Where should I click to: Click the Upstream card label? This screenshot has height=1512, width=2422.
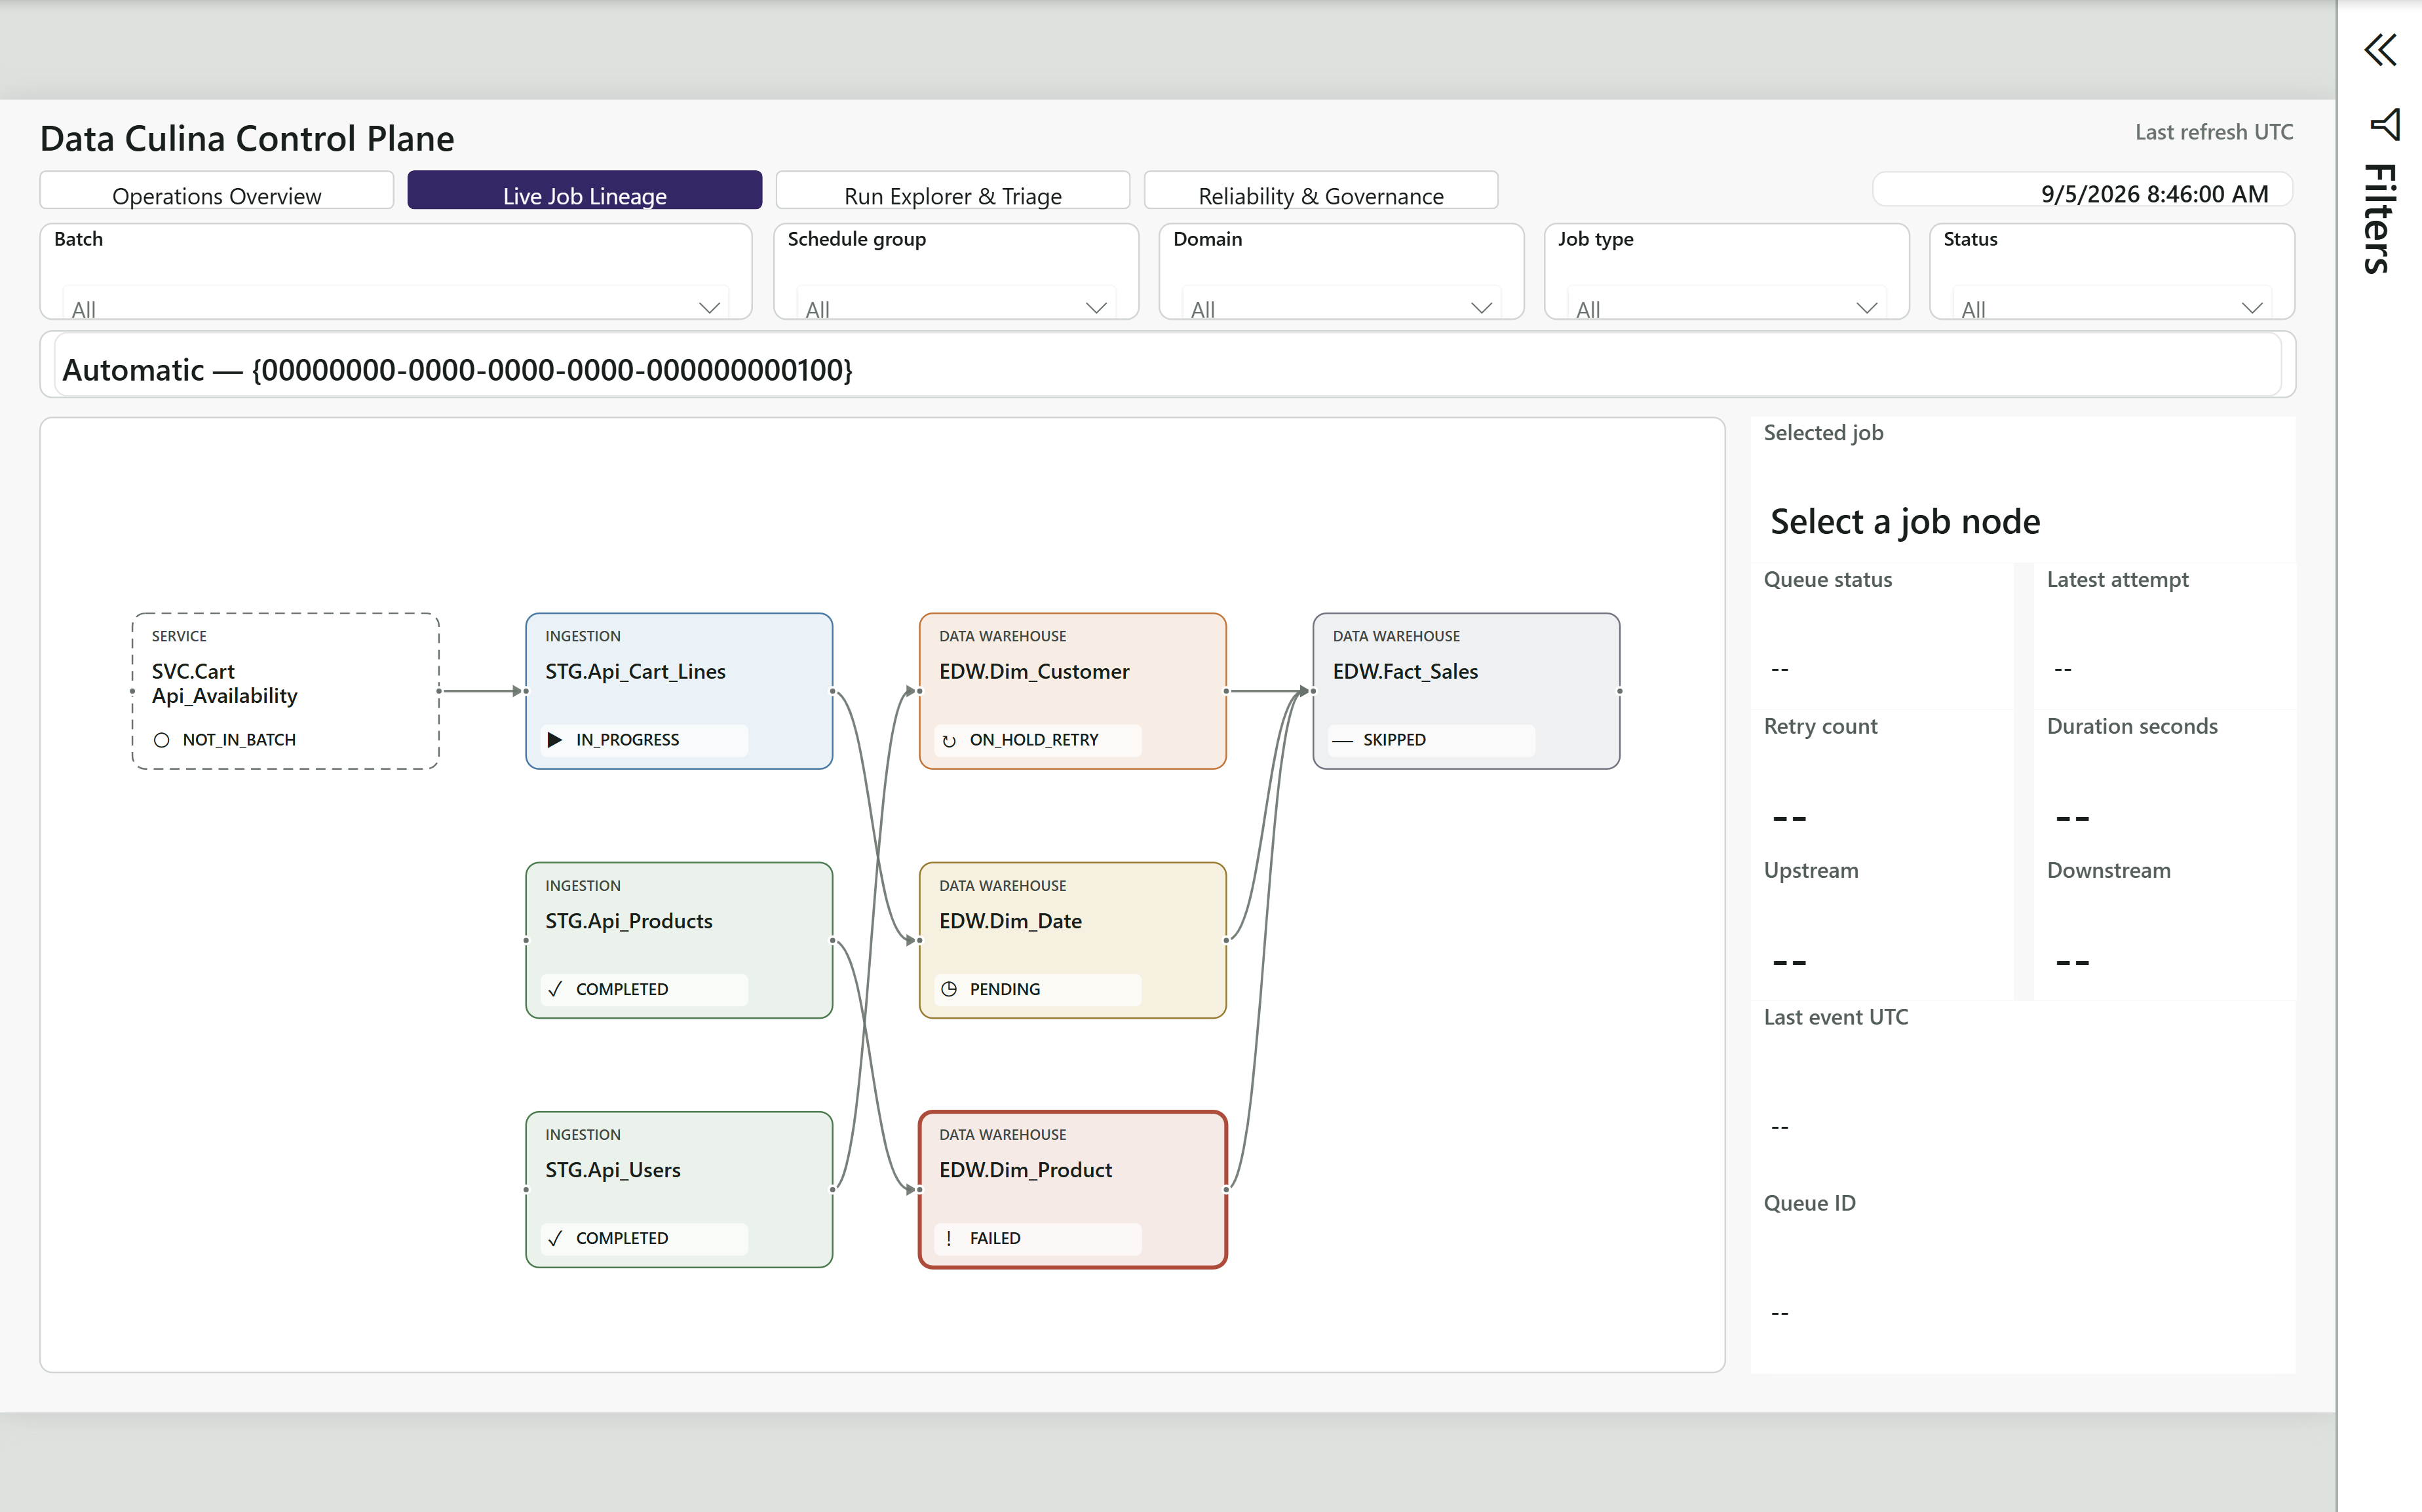coord(1811,871)
